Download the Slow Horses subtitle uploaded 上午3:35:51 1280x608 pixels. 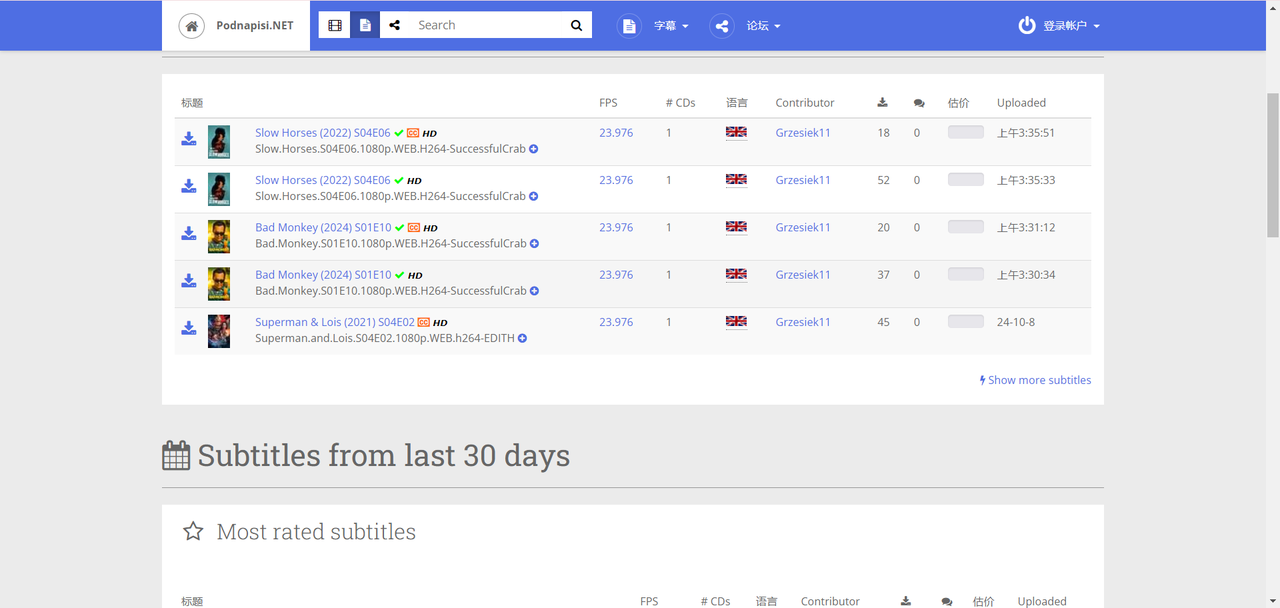(188, 139)
